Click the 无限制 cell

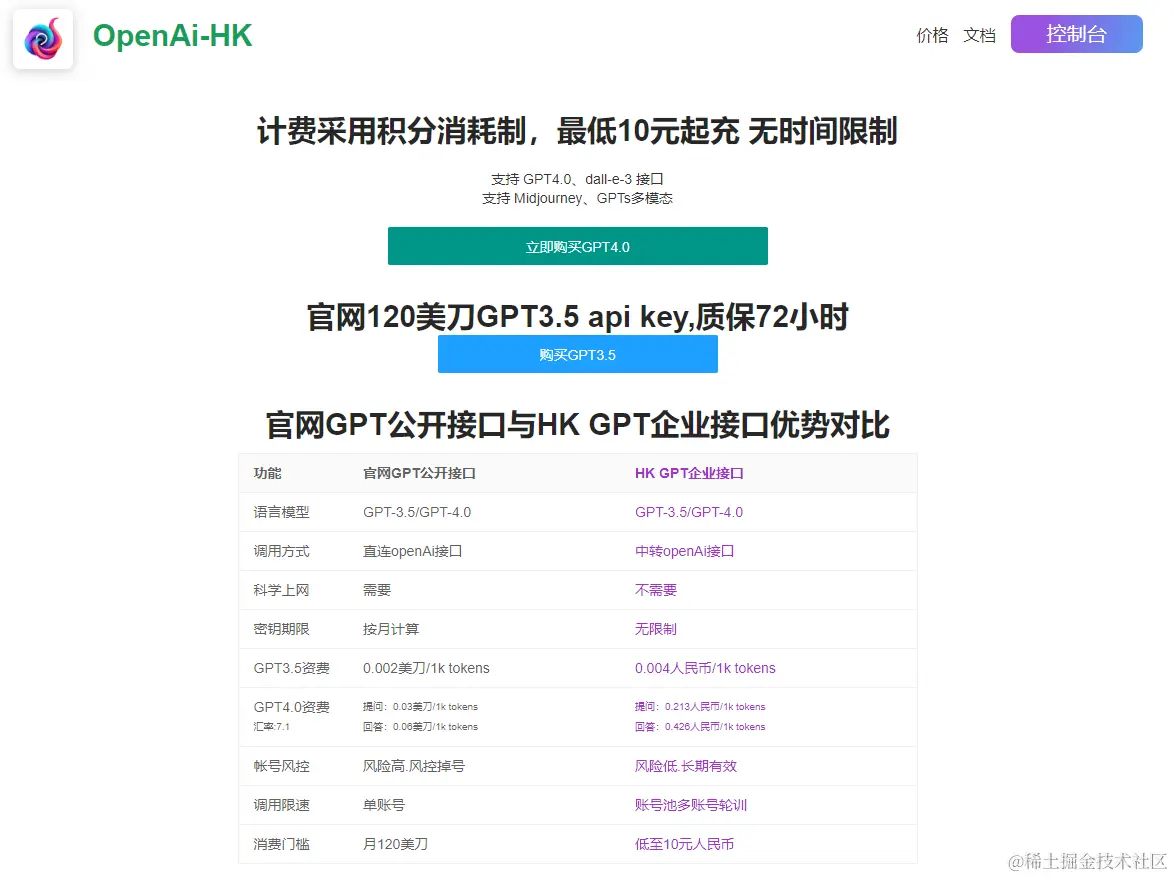[x=655, y=629]
